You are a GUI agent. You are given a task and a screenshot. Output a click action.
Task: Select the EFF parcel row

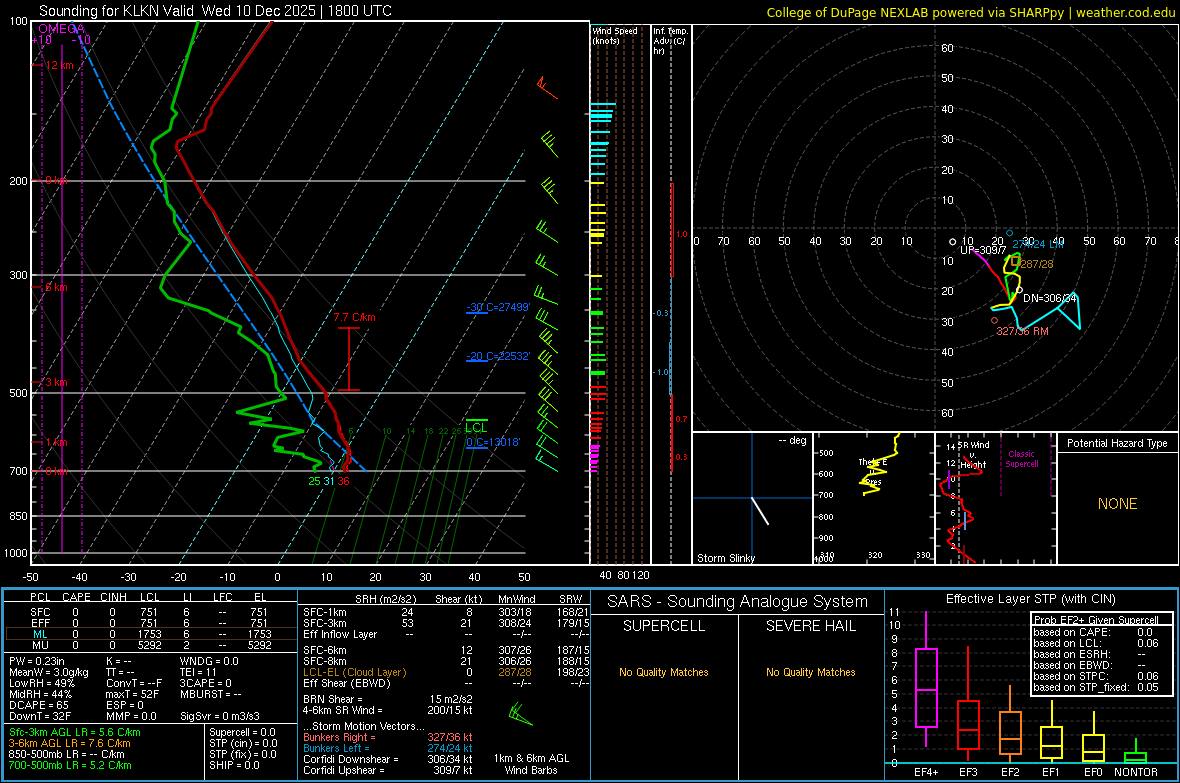(151, 623)
